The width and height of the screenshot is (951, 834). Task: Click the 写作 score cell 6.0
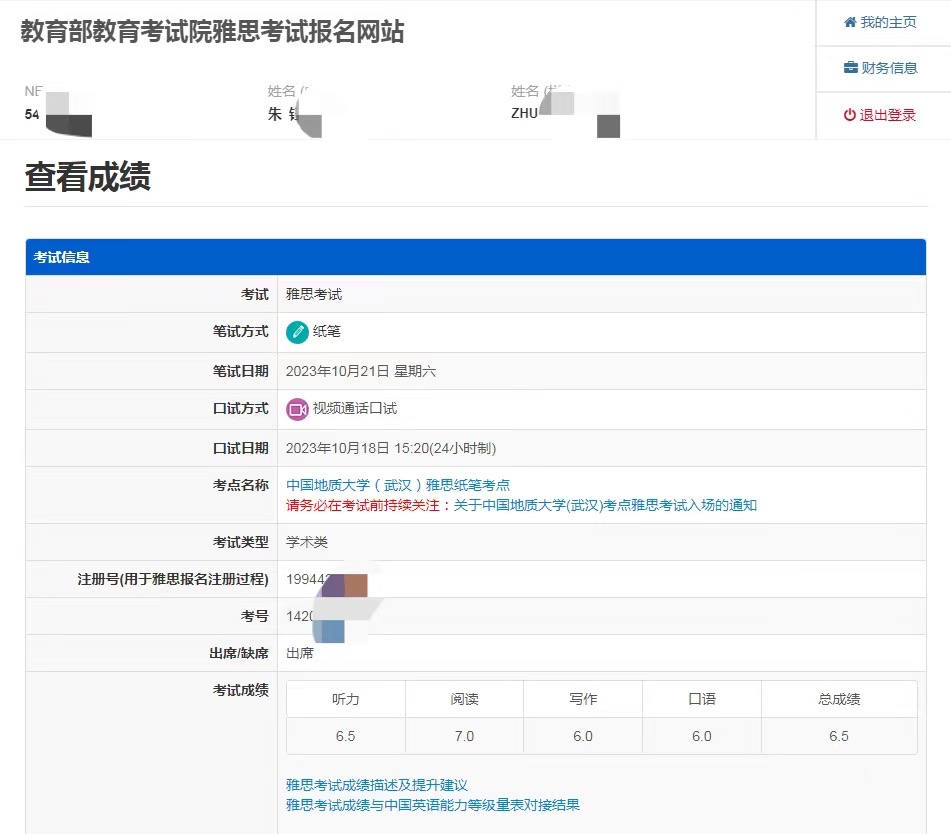[583, 736]
